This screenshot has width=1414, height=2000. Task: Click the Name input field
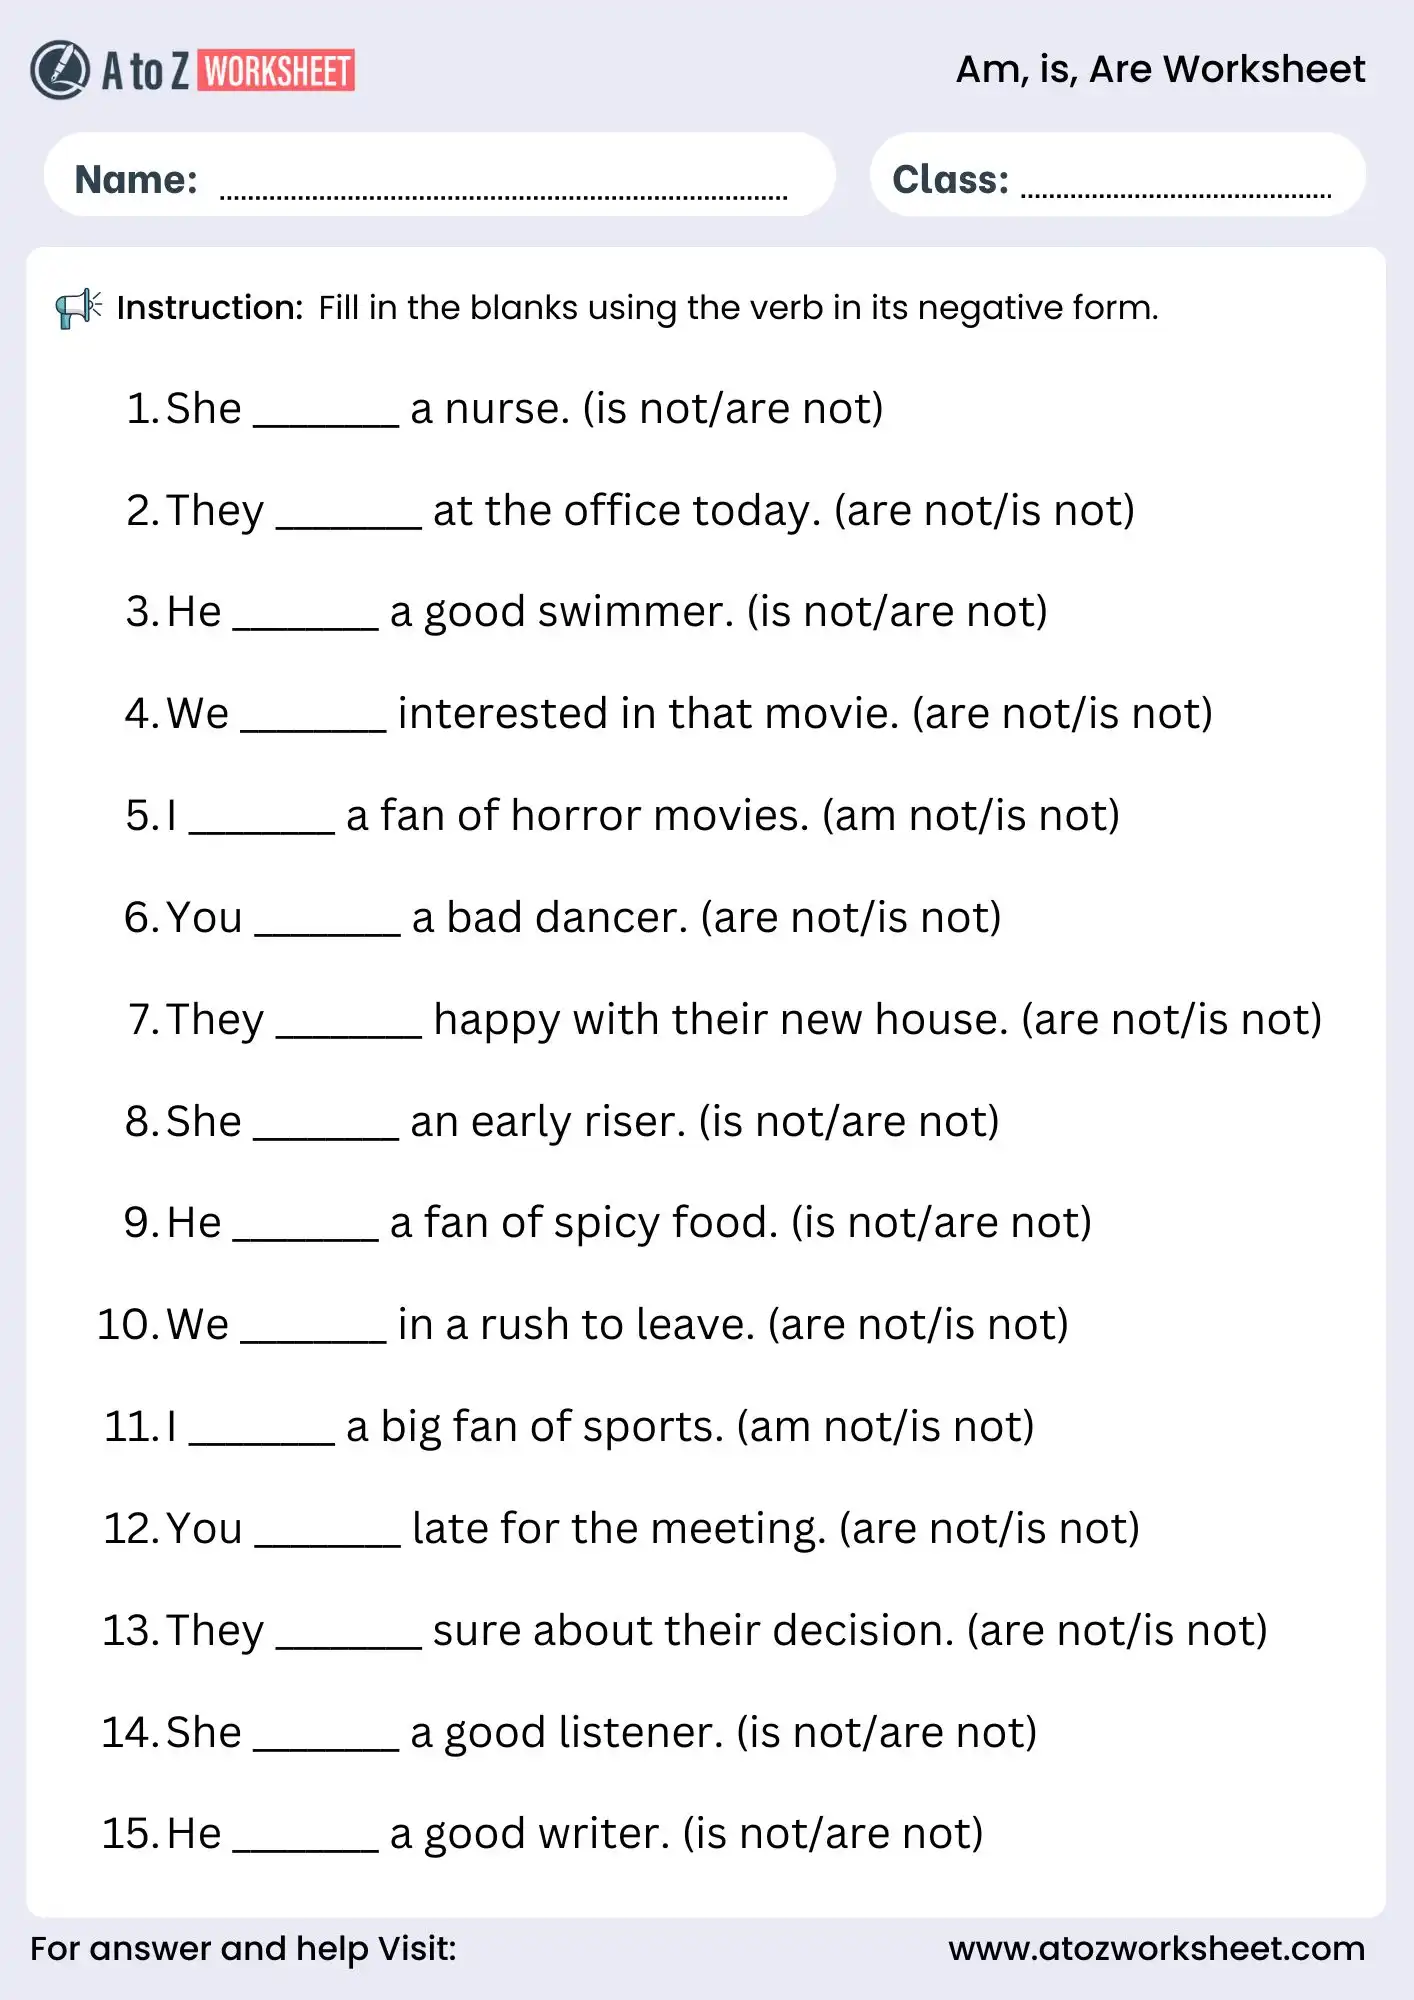pyautogui.click(x=503, y=180)
